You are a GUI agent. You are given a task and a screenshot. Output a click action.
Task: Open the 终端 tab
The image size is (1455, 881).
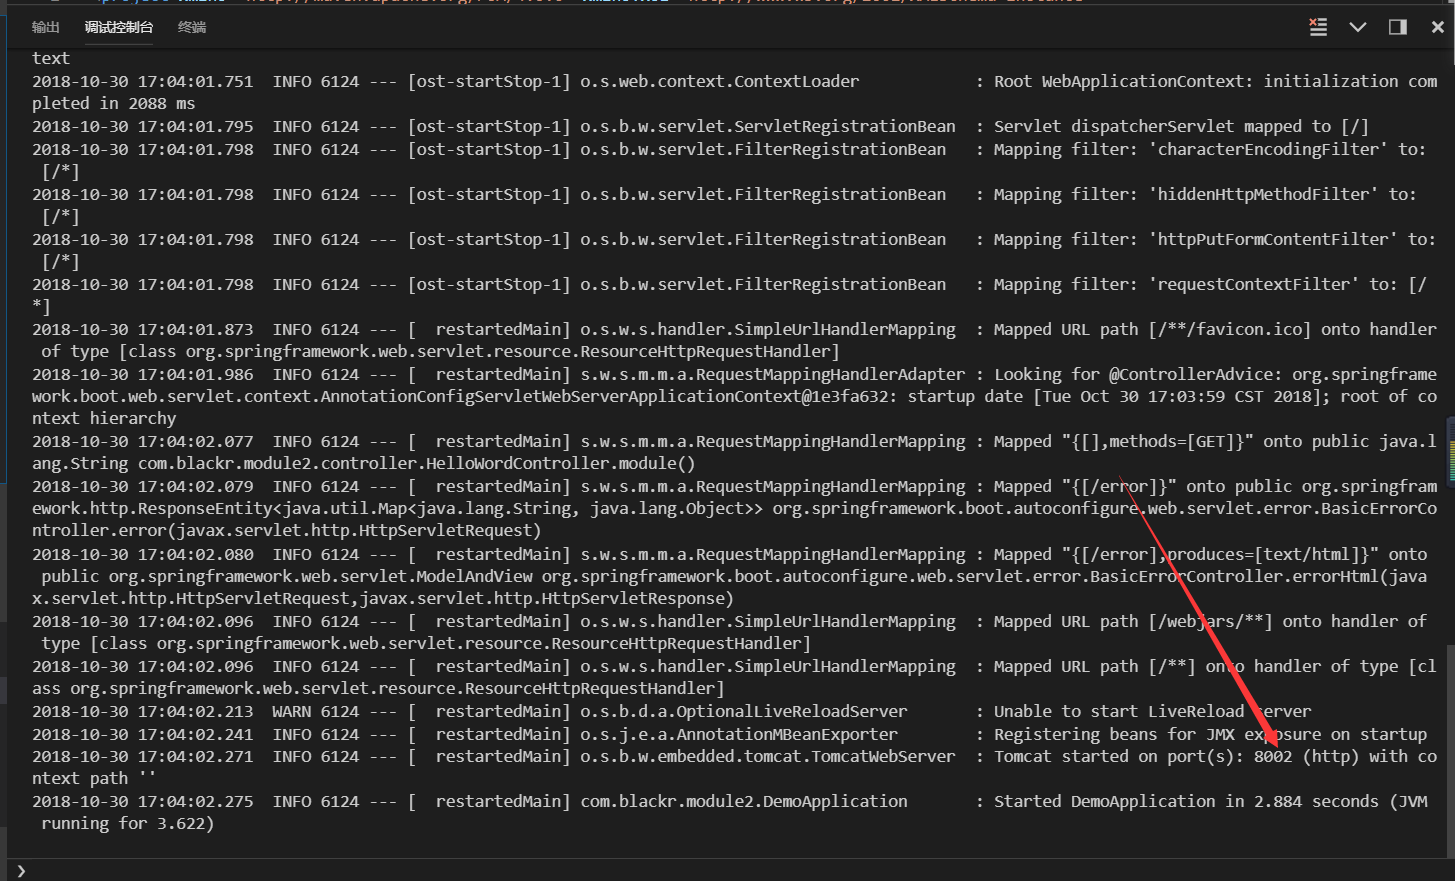pyautogui.click(x=191, y=27)
